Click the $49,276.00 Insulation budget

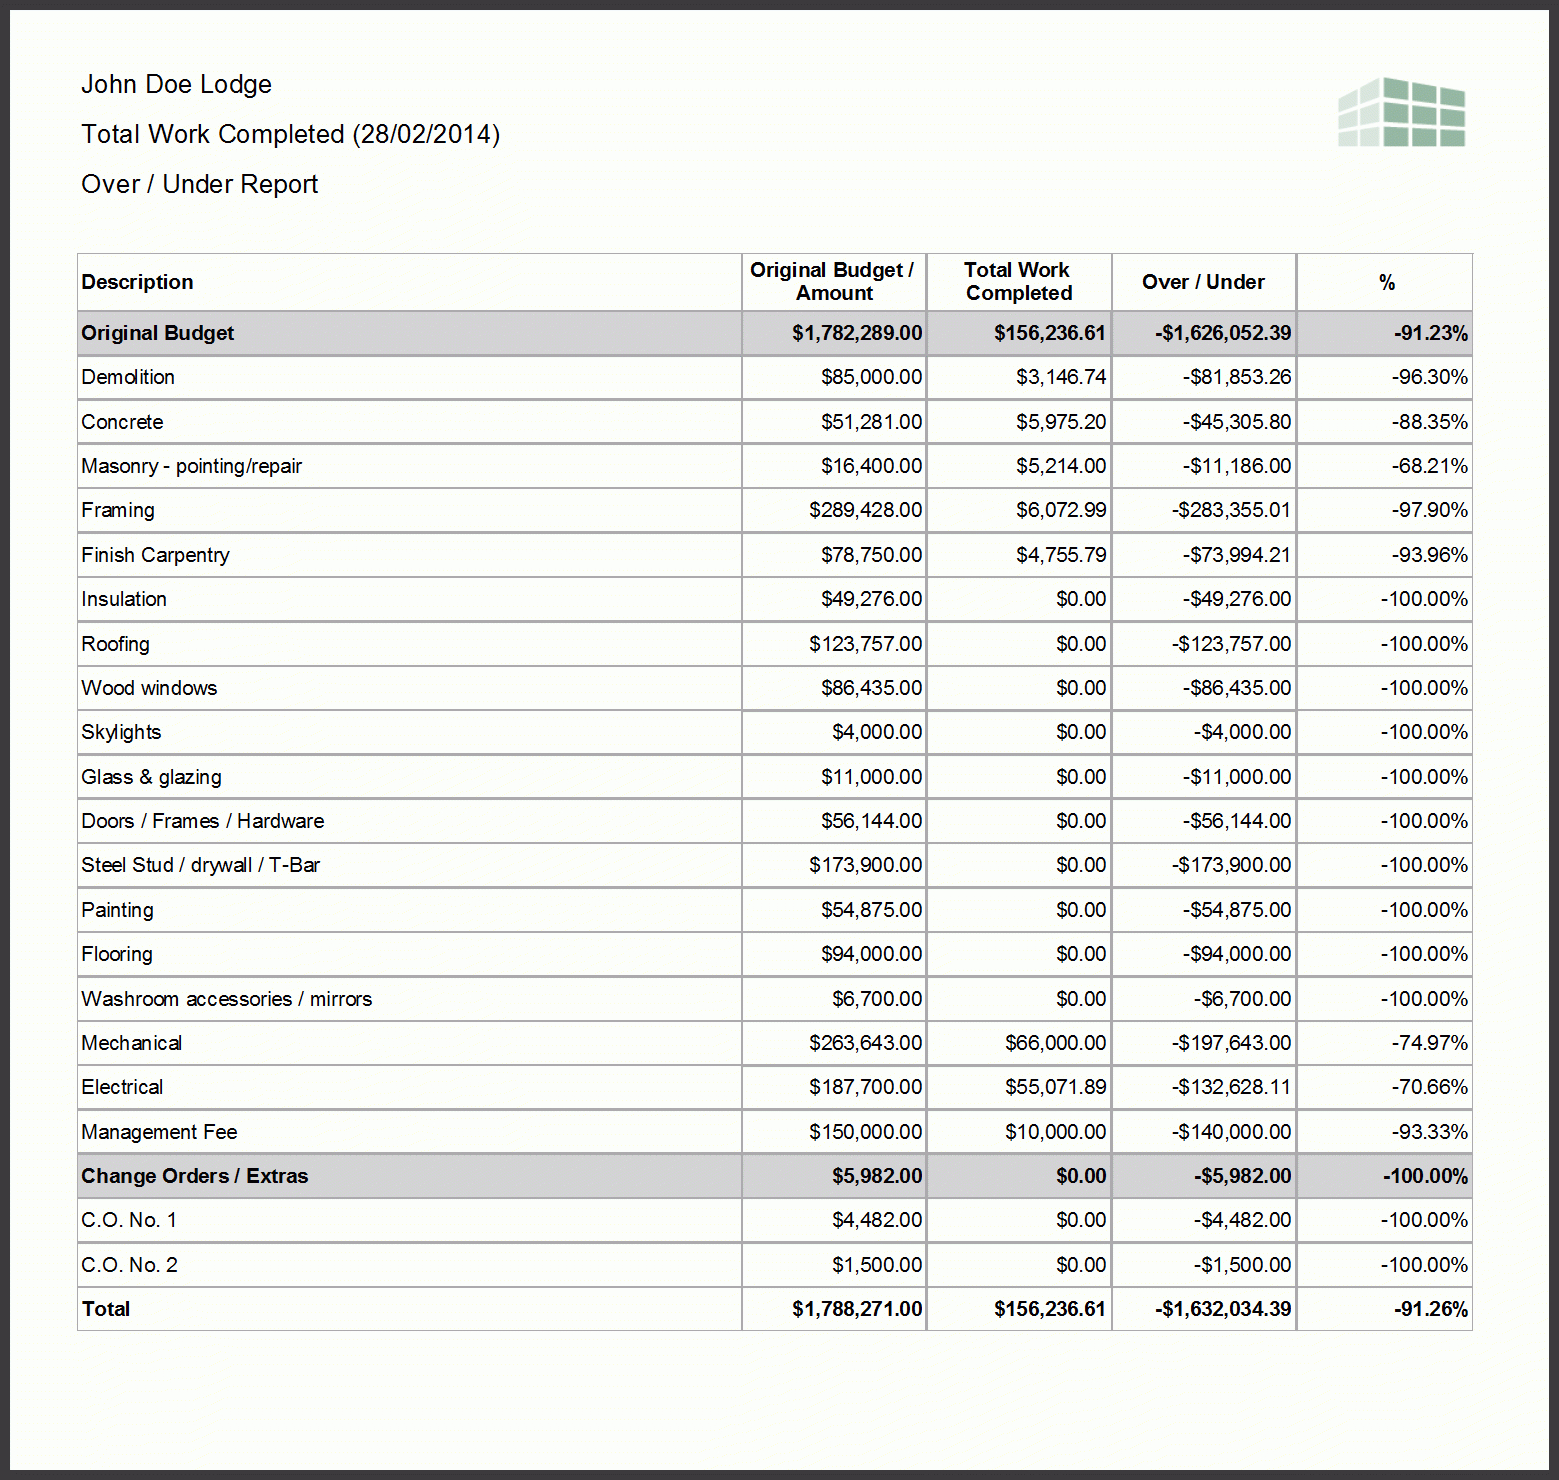pyautogui.click(x=871, y=599)
